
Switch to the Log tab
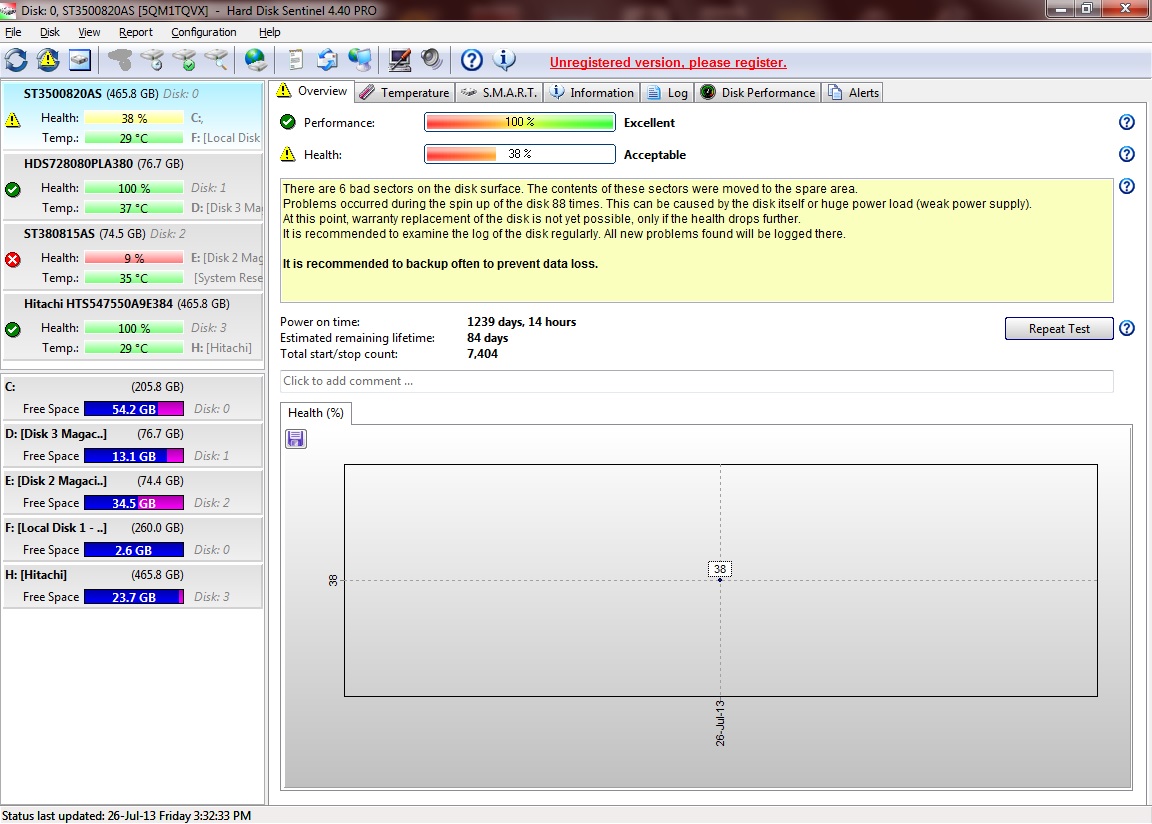click(x=667, y=93)
